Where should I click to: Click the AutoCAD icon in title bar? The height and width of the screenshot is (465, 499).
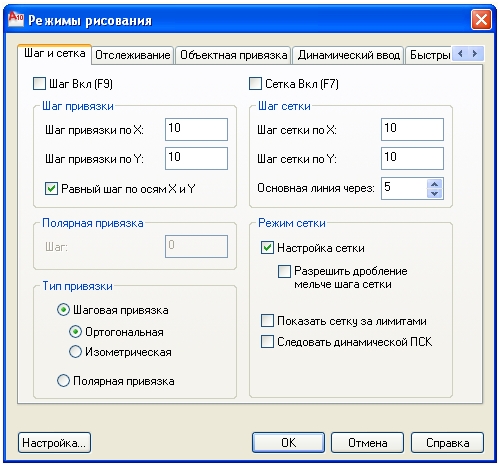click(16, 19)
